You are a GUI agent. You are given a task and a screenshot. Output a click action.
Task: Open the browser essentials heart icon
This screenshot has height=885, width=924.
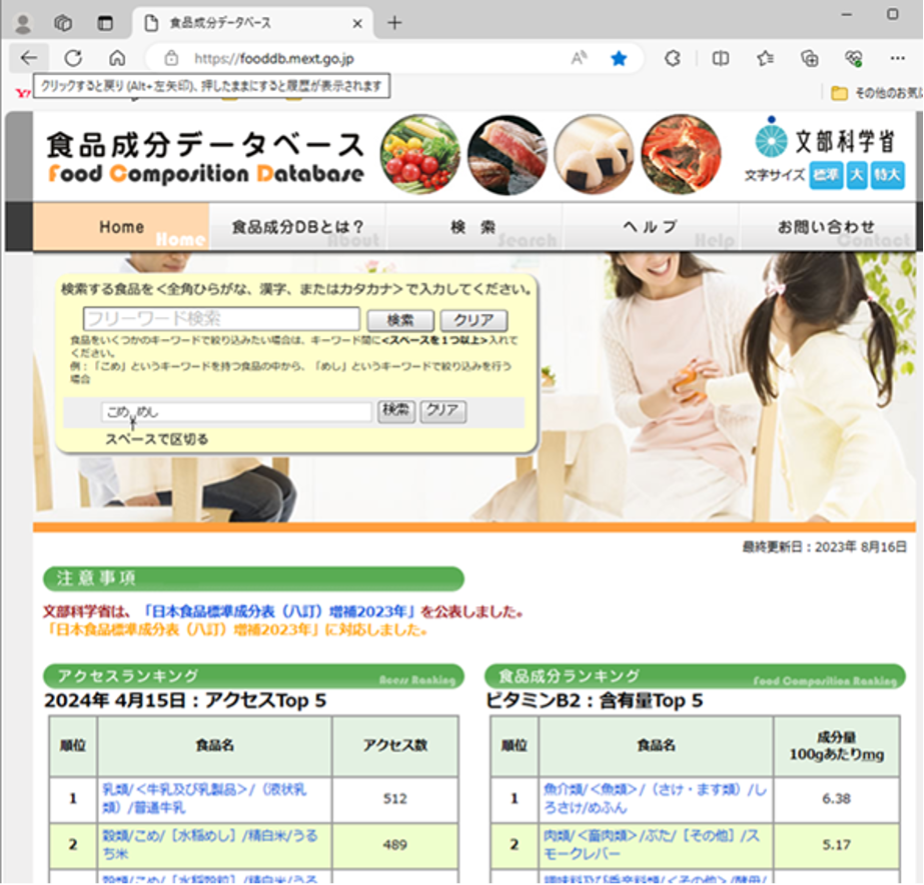tap(853, 58)
